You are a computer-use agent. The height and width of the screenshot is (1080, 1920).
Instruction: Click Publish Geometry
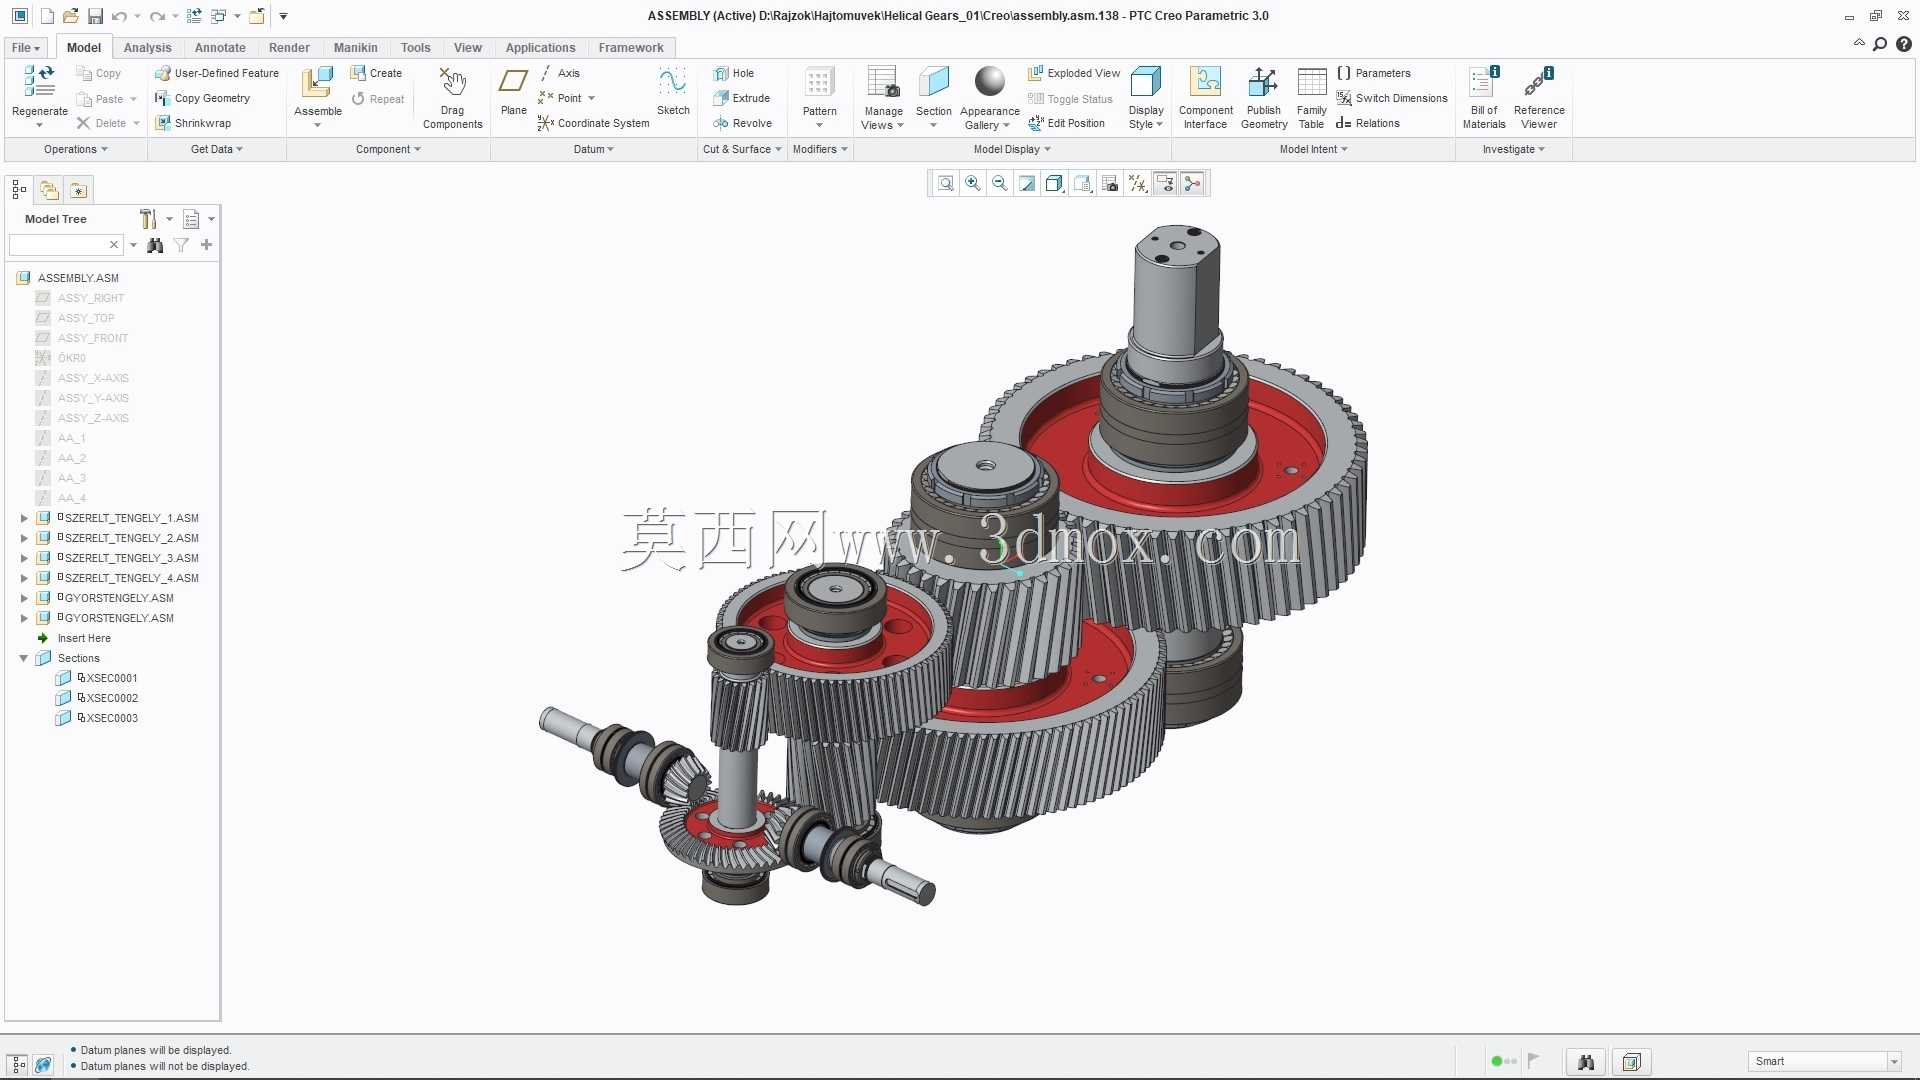click(1264, 98)
